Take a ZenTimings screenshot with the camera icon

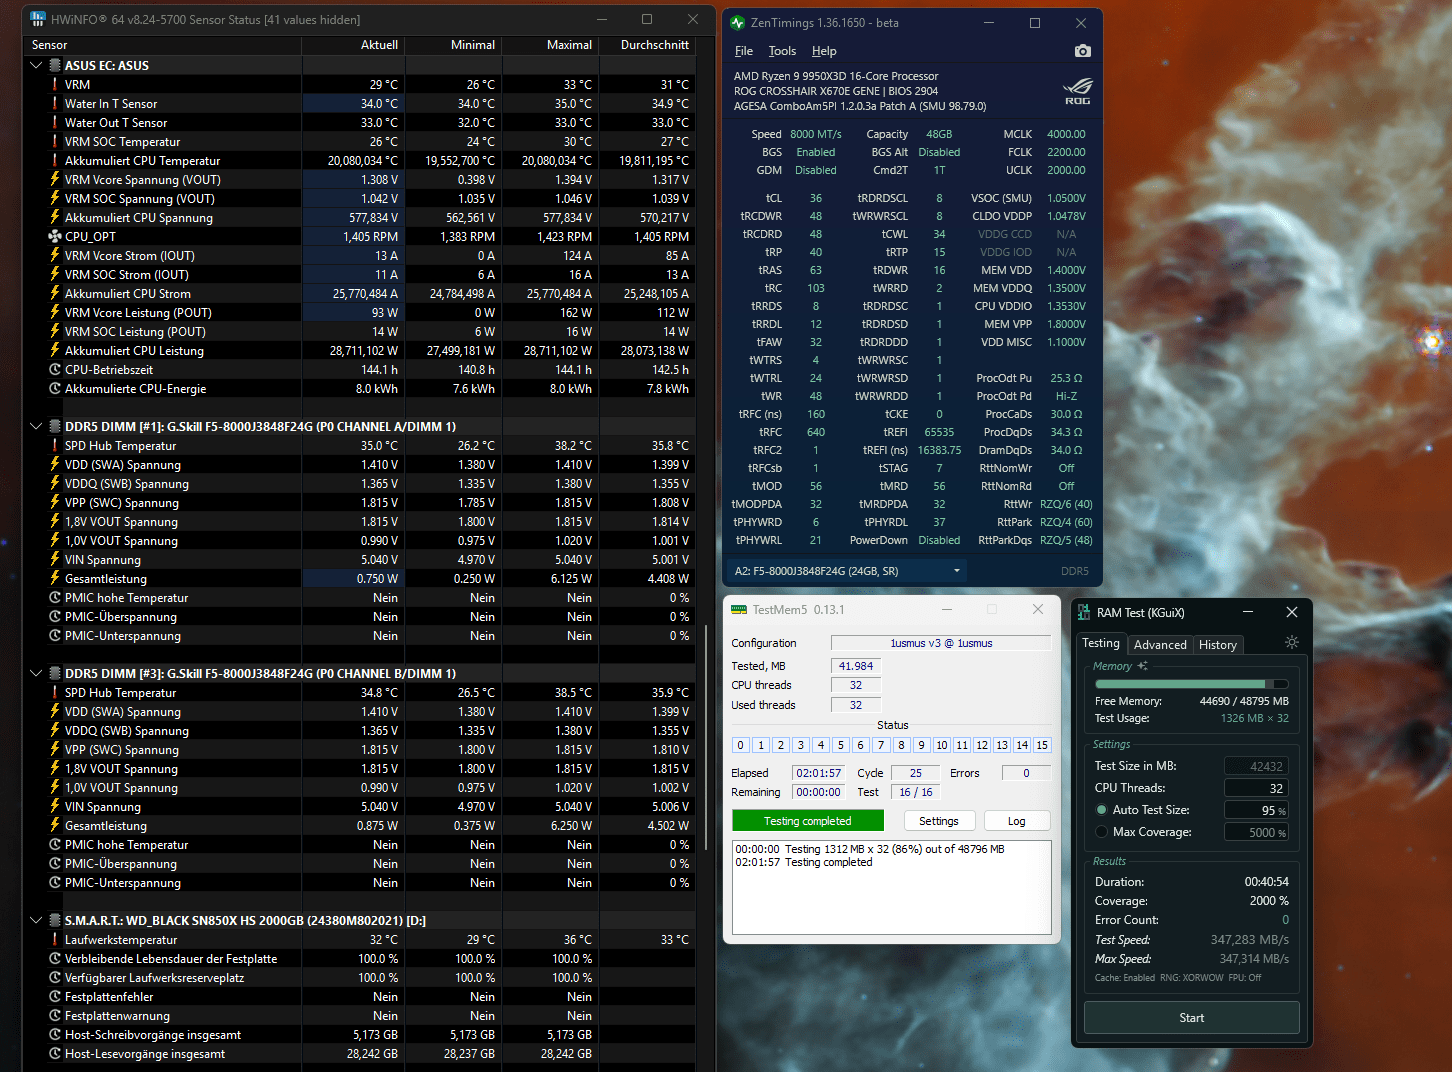click(1082, 51)
